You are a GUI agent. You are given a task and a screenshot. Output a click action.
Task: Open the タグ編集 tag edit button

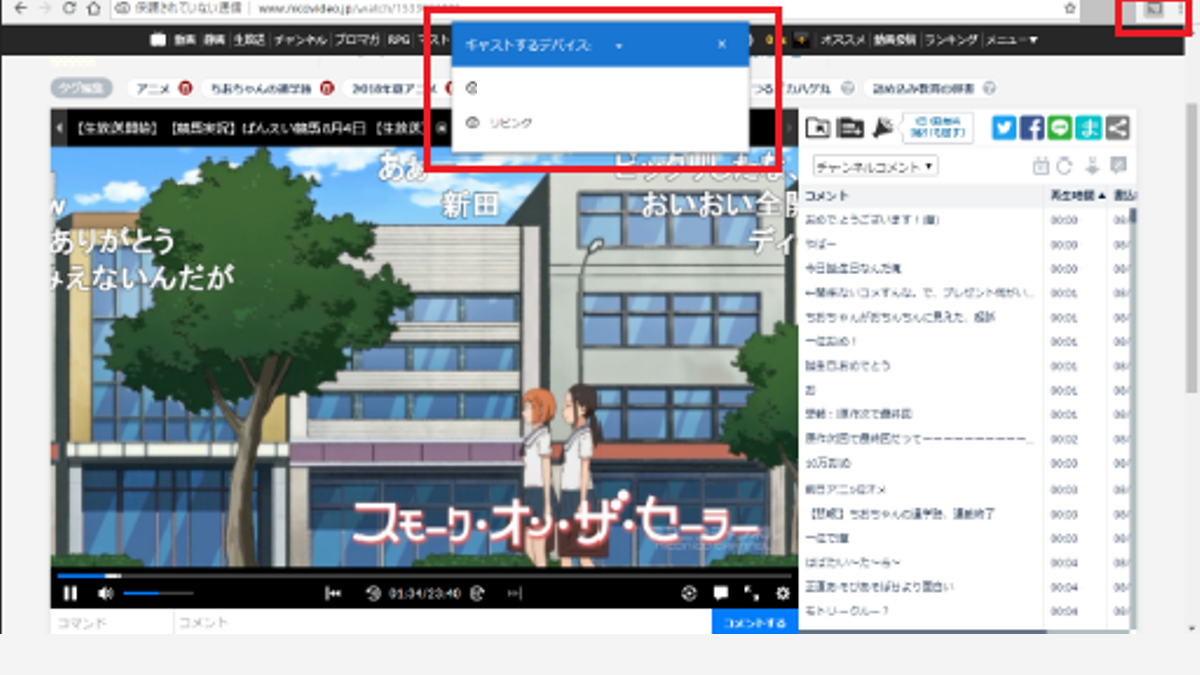point(81,89)
